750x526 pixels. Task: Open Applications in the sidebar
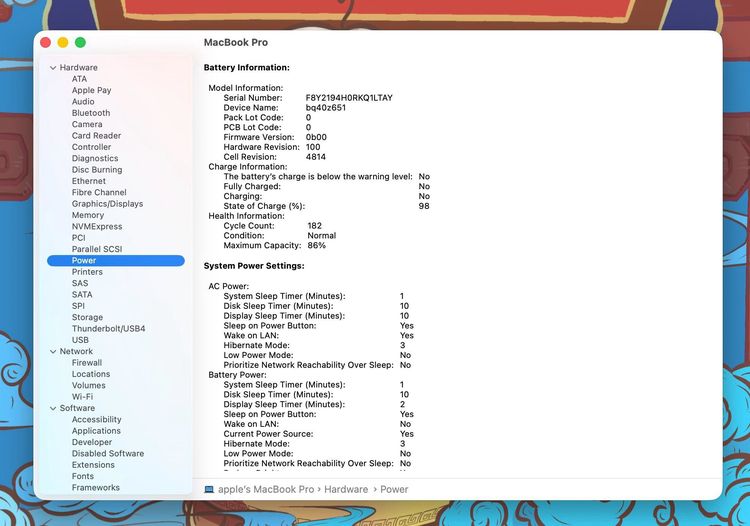(96, 431)
